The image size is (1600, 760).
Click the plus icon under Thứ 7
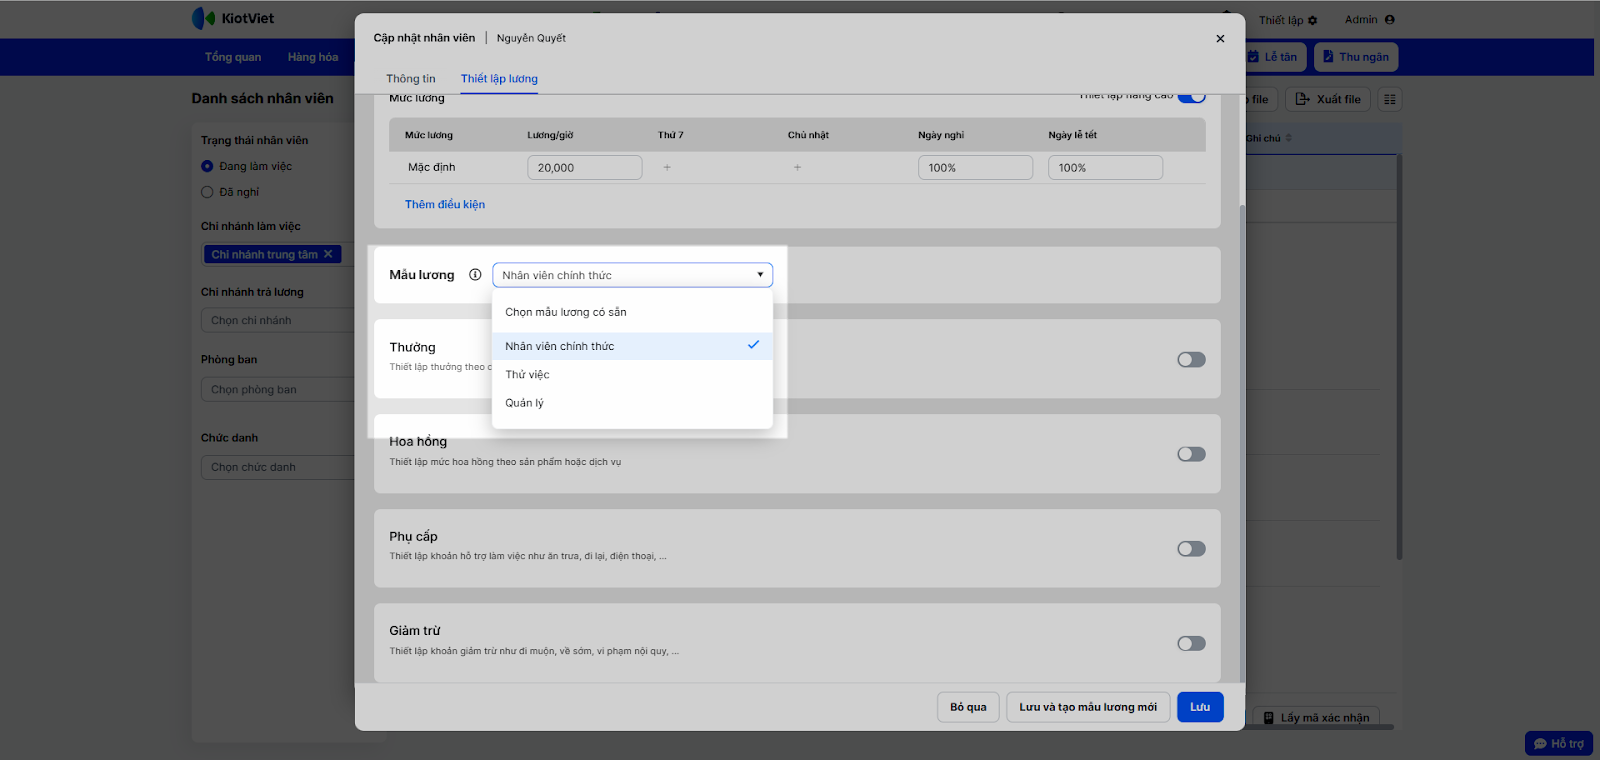(x=667, y=168)
